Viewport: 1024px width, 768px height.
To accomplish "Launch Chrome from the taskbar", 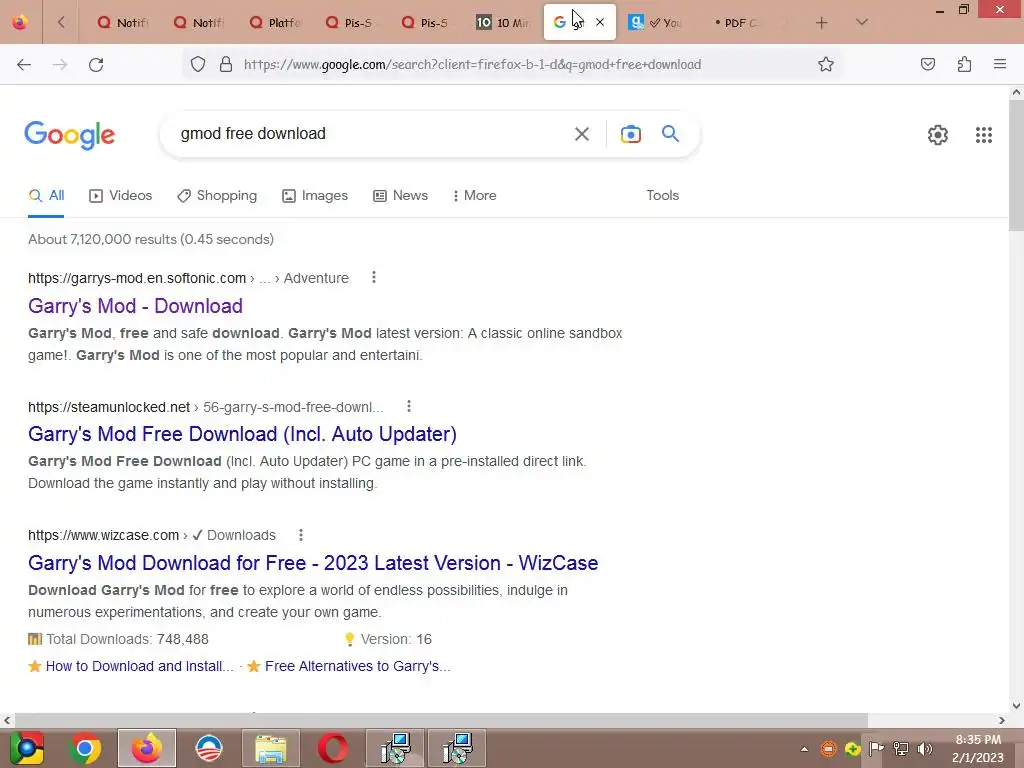I will click(x=84, y=748).
